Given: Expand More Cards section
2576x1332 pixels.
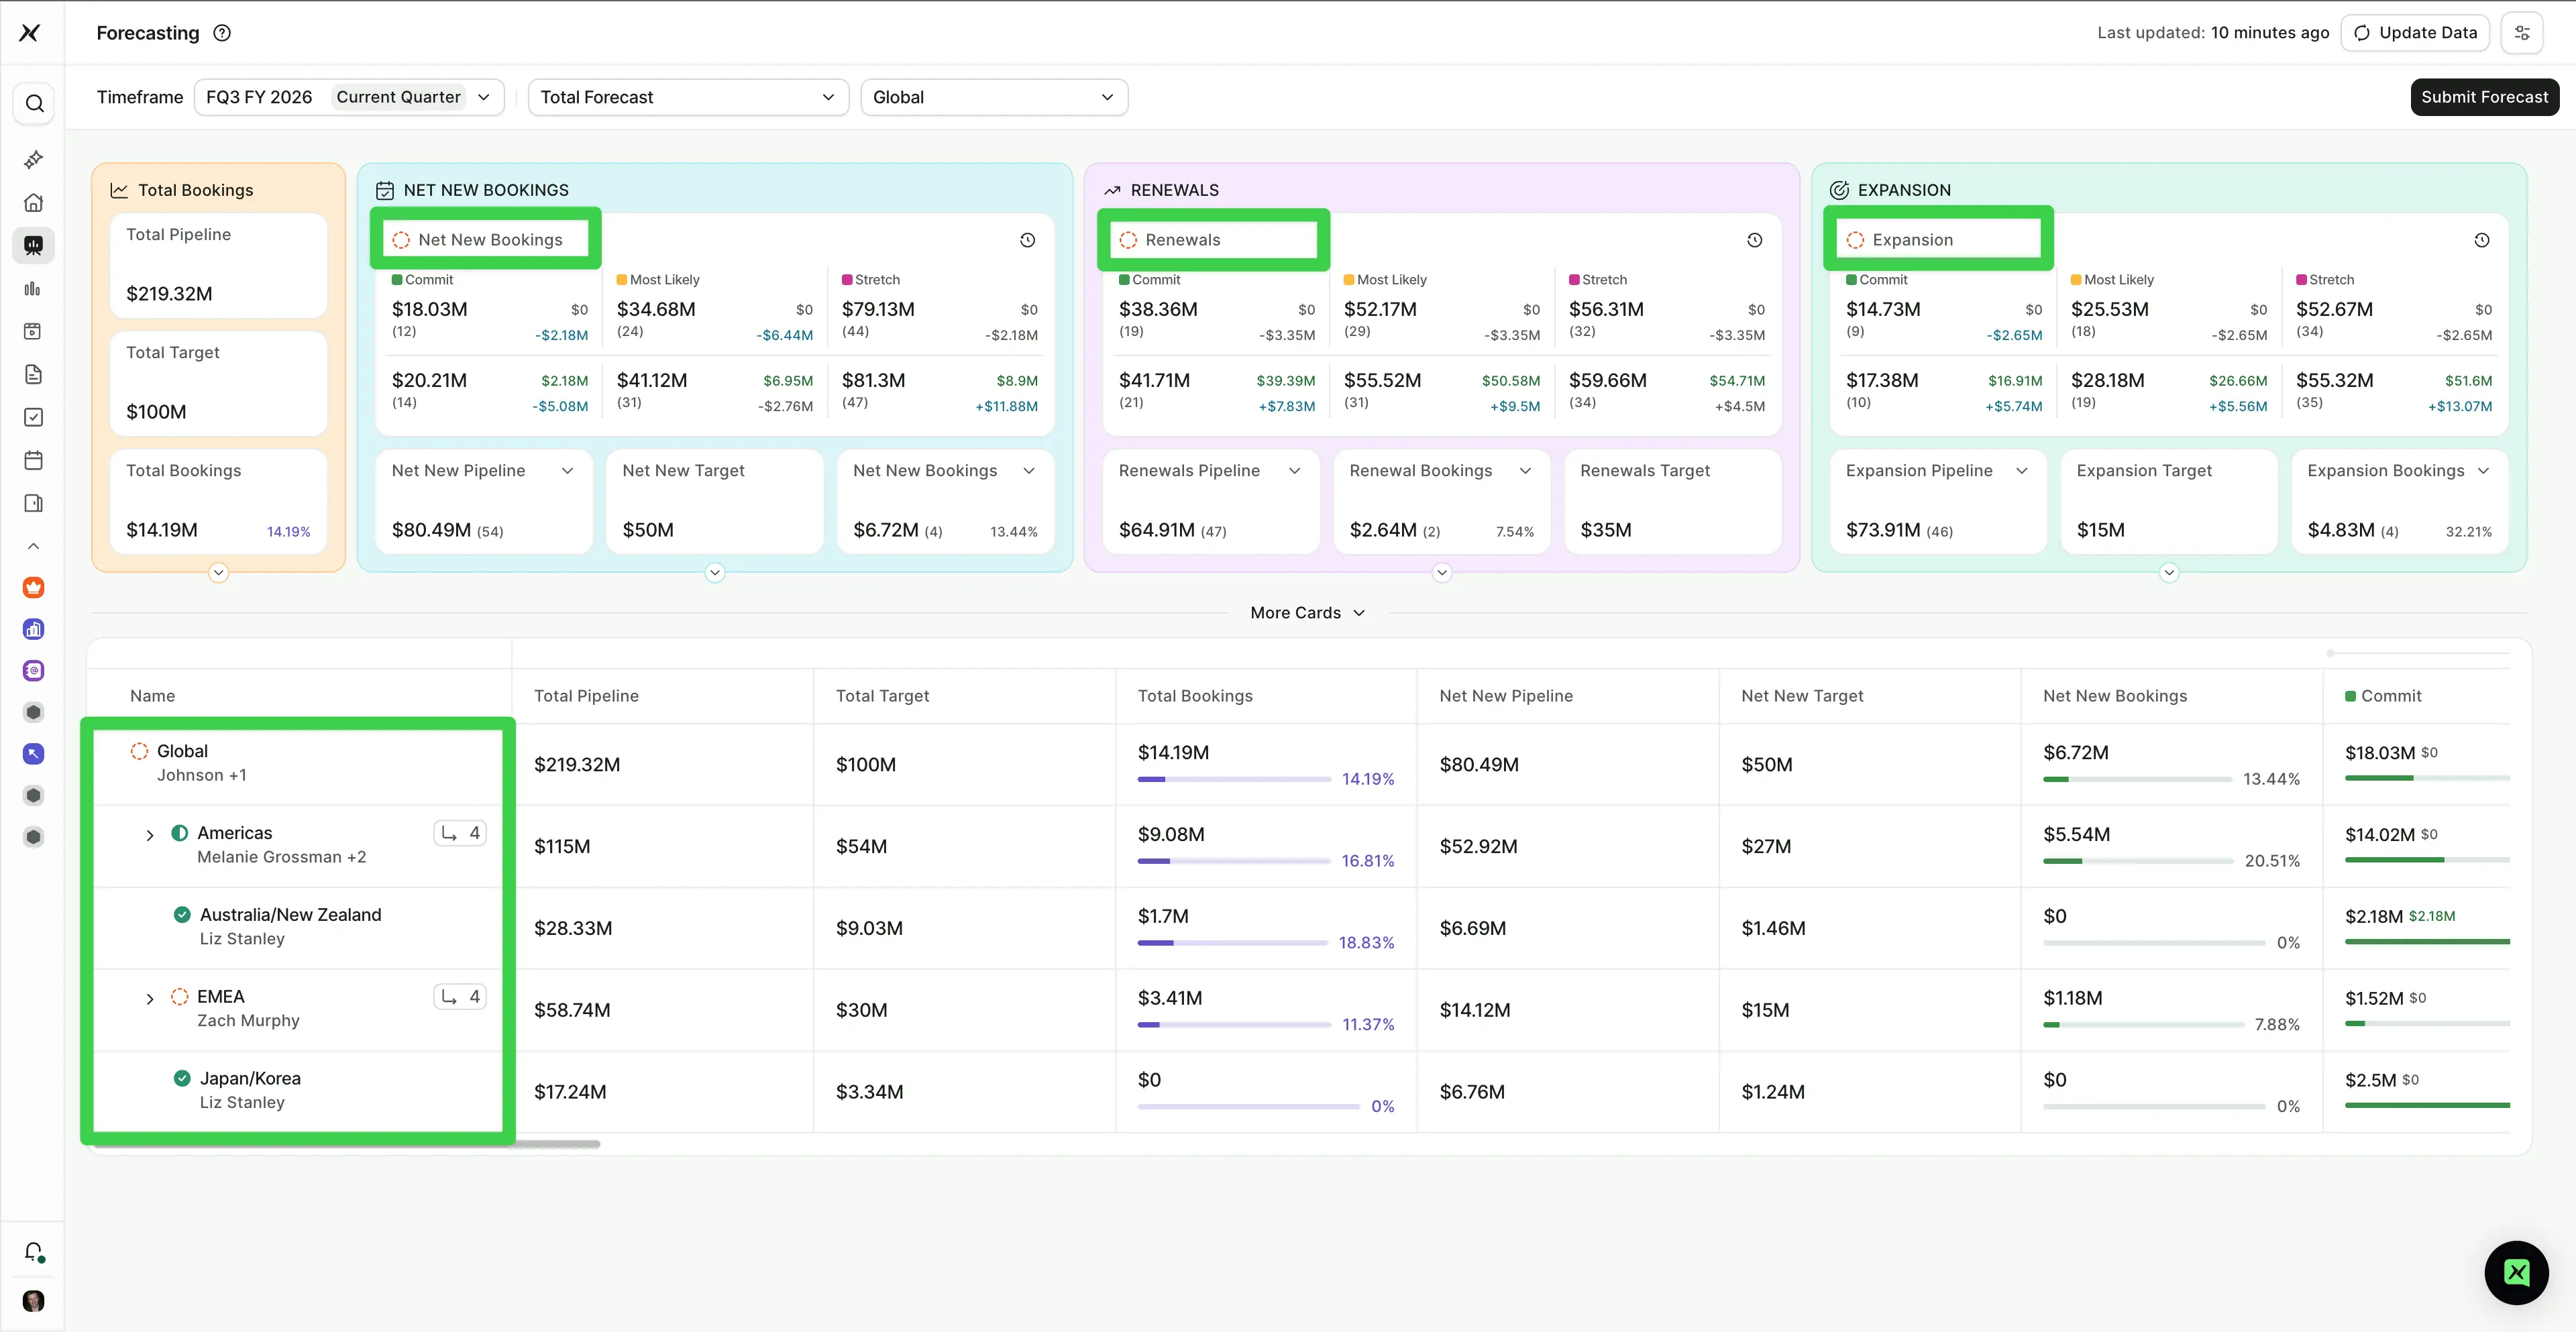Looking at the screenshot, I should click(x=1307, y=613).
